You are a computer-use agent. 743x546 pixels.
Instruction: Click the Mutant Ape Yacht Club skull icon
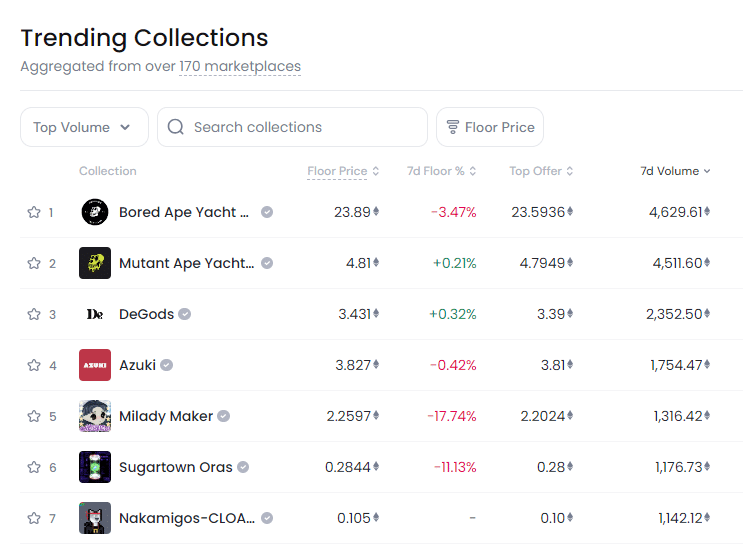(x=95, y=263)
